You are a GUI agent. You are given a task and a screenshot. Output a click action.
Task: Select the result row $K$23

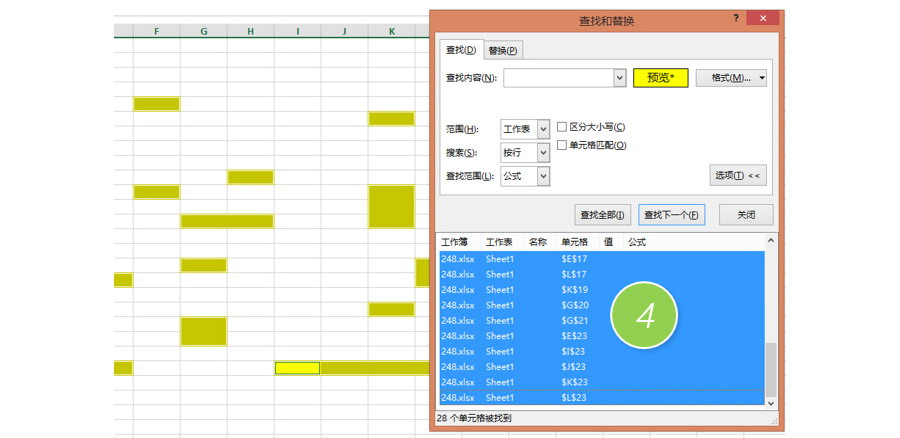click(602, 382)
